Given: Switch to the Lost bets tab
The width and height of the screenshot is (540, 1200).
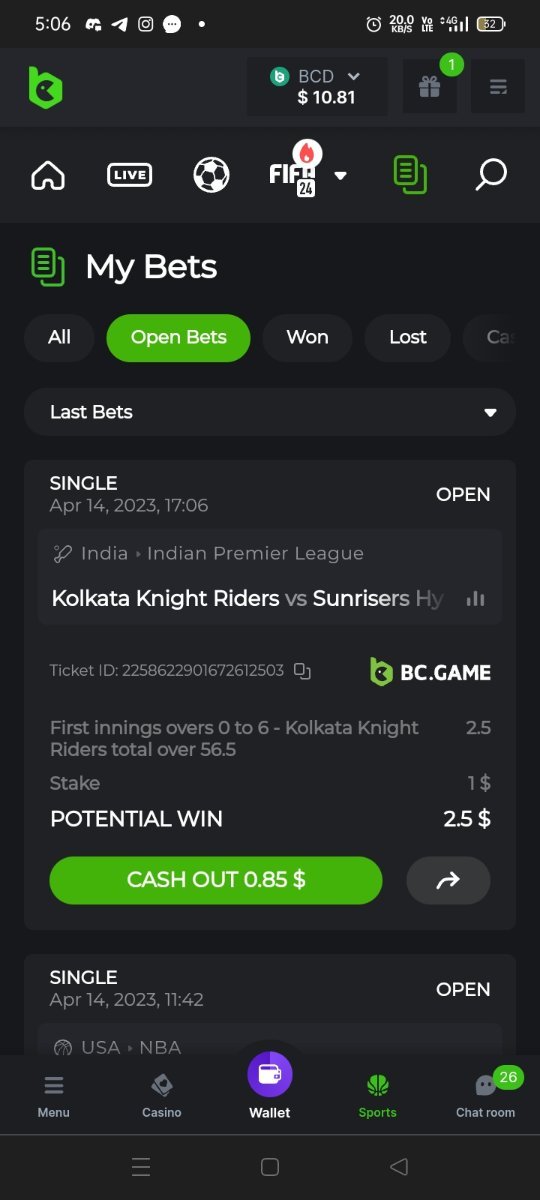Looking at the screenshot, I should coord(408,337).
